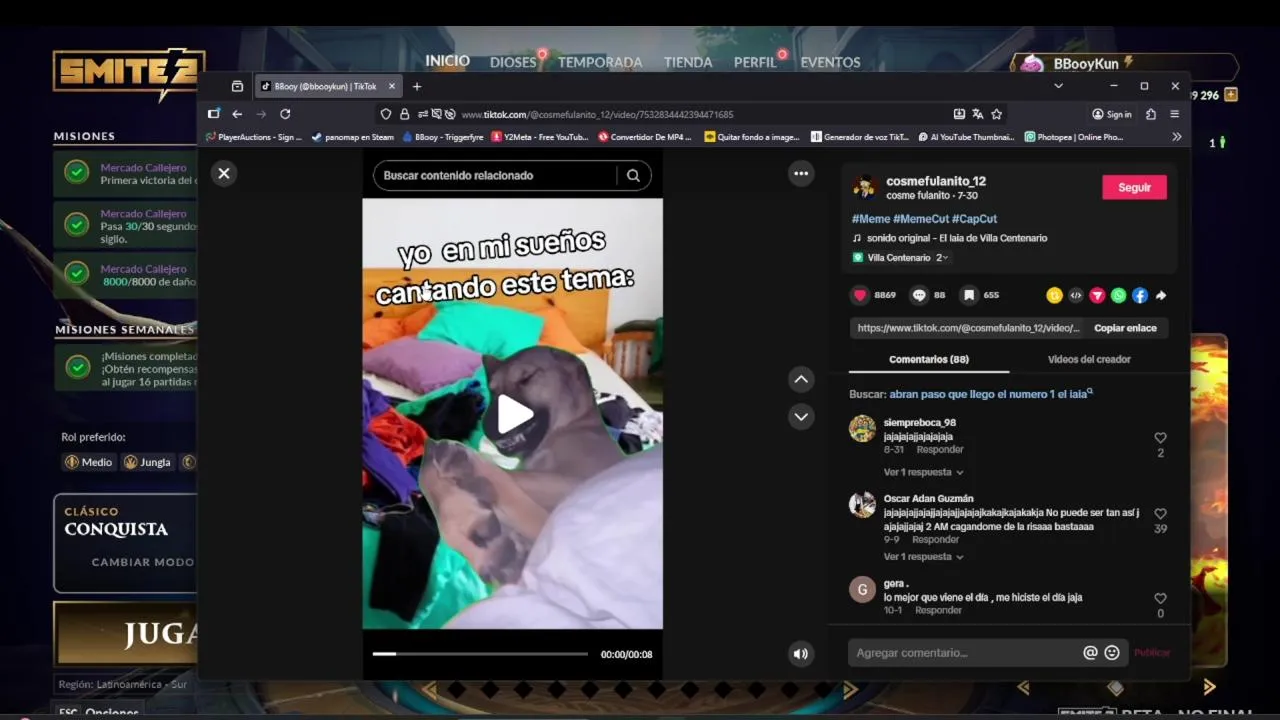1280x720 pixels.
Task: Open browser hamburger menu
Action: [x=1175, y=114]
